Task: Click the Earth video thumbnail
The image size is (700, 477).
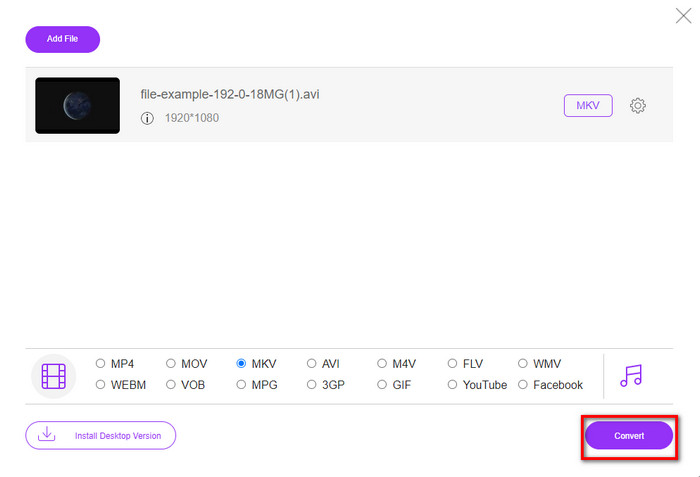Action: pyautogui.click(x=77, y=106)
